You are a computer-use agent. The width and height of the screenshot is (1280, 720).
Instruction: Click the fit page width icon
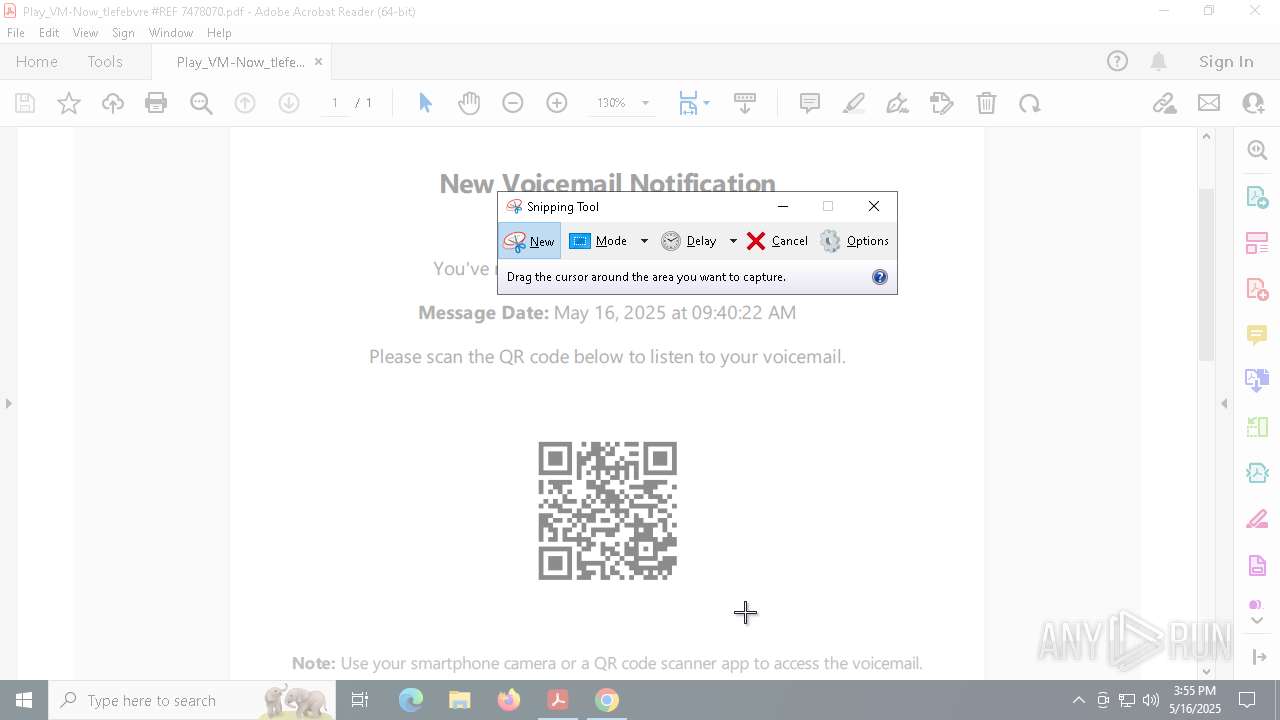coord(688,103)
